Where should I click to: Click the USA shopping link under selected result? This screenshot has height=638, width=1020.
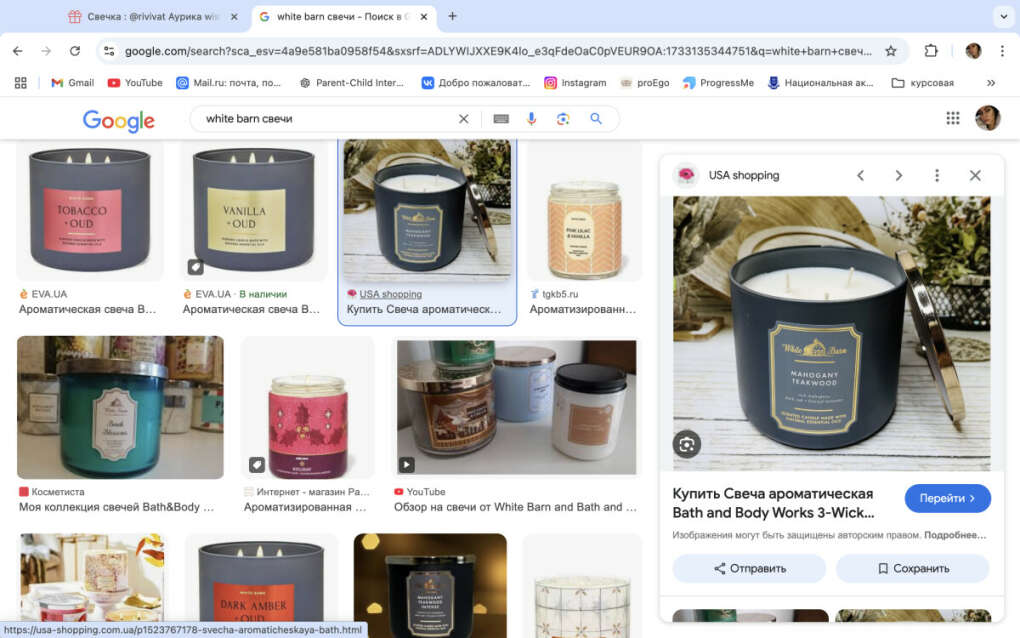pyautogui.click(x=390, y=294)
